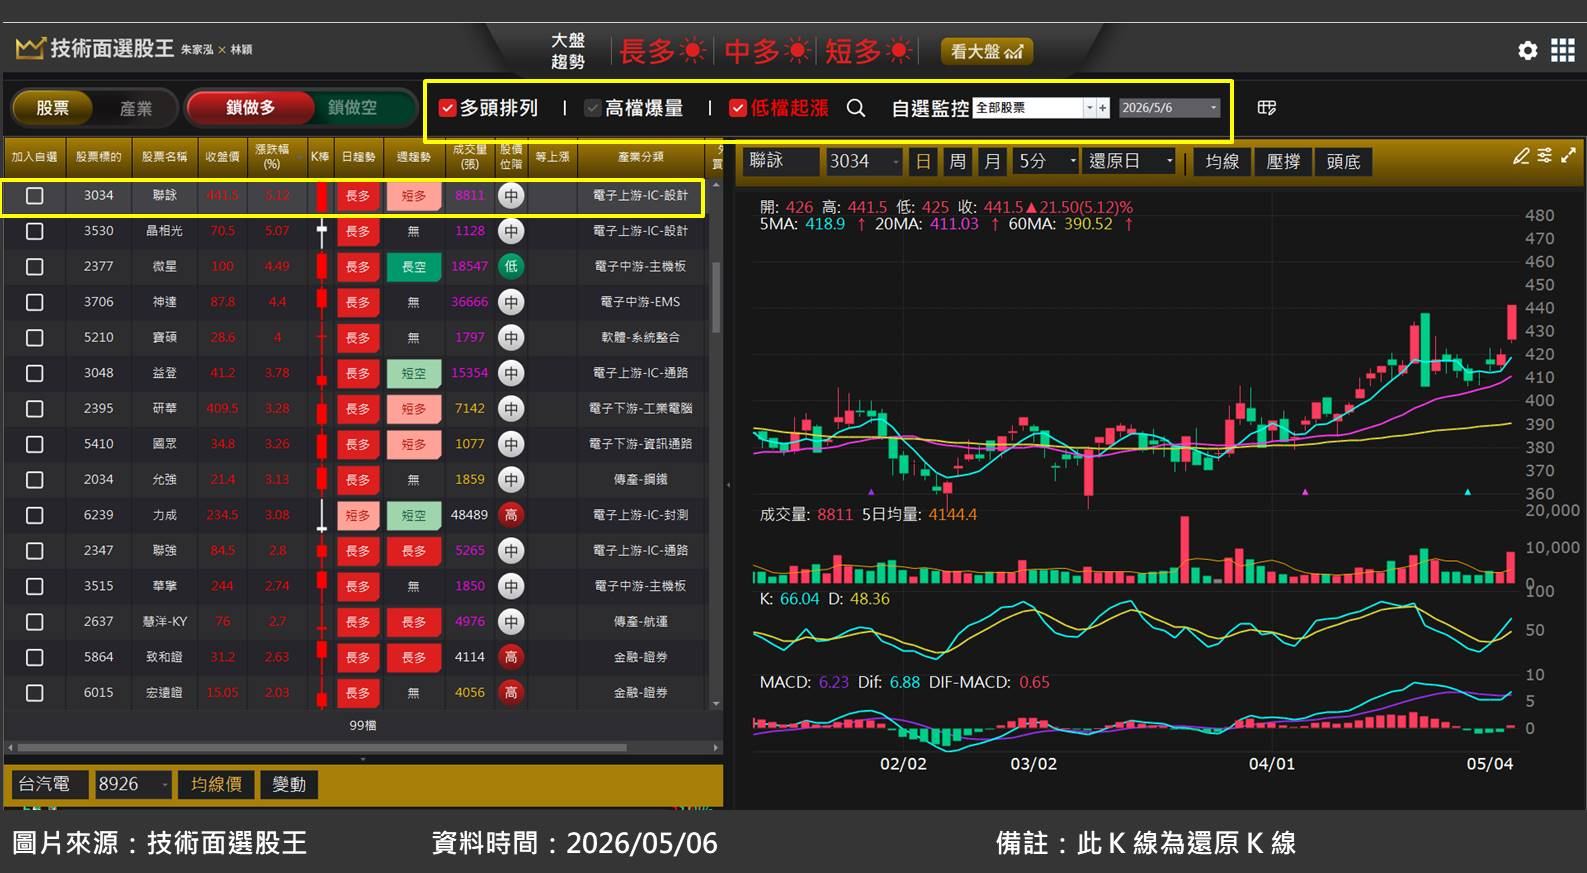Click 收盤價 column header
Viewport: 1587px width, 873px height.
pos(222,157)
